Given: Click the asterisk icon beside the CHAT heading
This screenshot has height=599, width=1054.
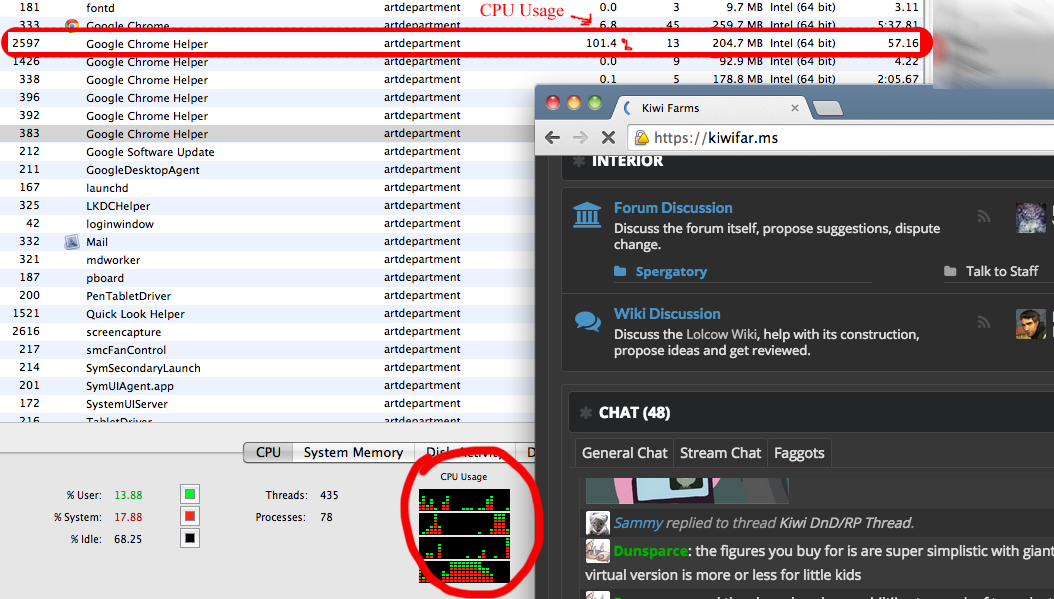Looking at the screenshot, I should pos(586,412).
